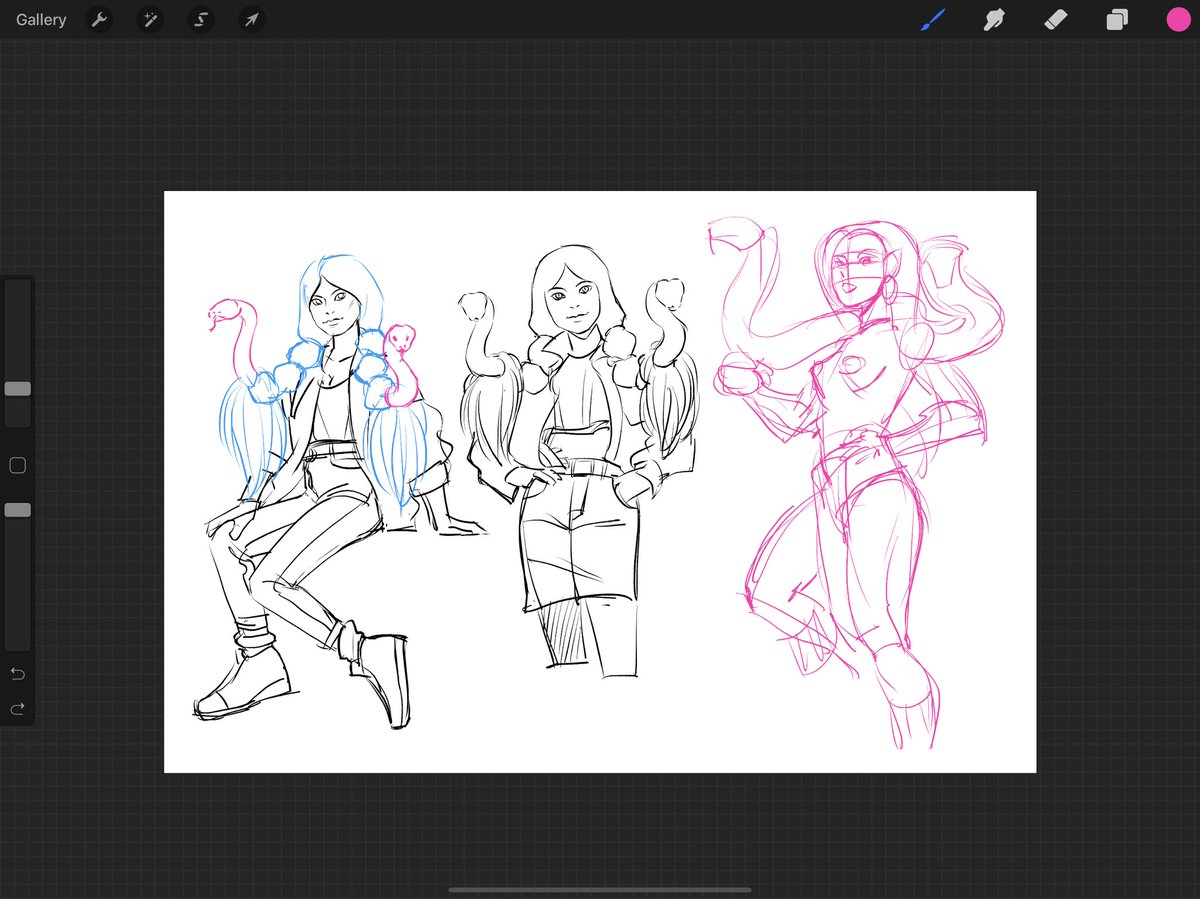Tap the square Modify button in sidebar
The height and width of the screenshot is (899, 1200).
click(x=17, y=465)
